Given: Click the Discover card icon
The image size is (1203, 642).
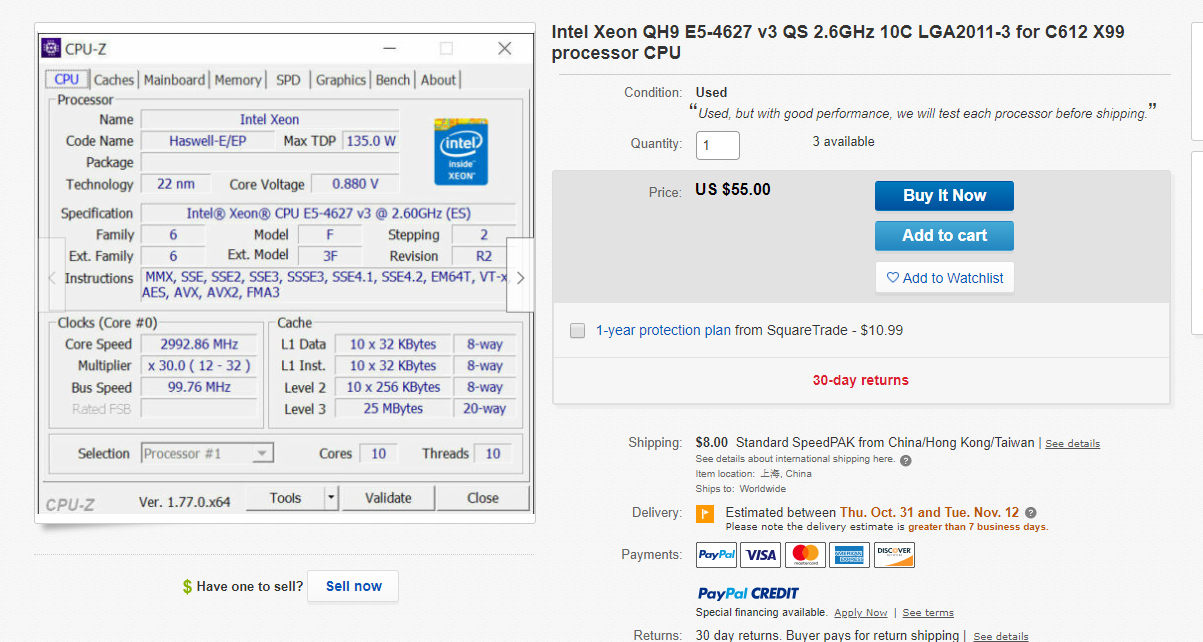Looking at the screenshot, I should [894, 555].
